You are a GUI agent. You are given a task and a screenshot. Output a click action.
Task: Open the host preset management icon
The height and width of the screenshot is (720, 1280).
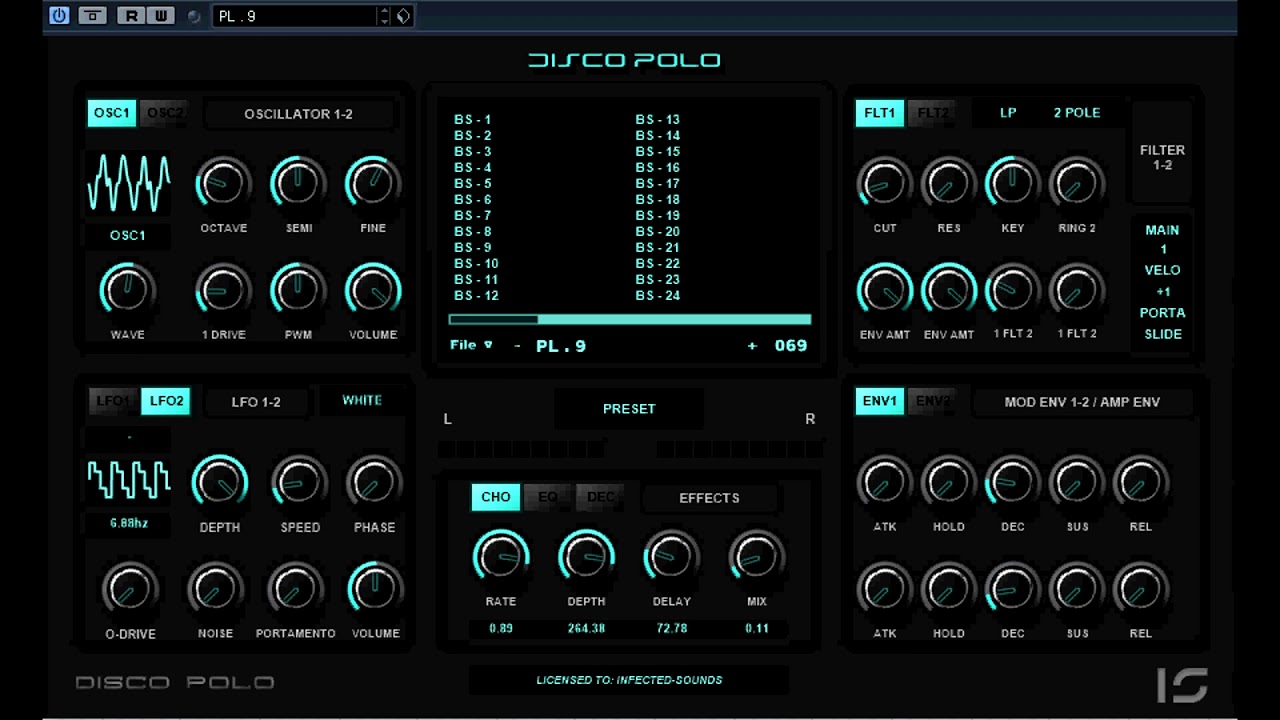[403, 16]
